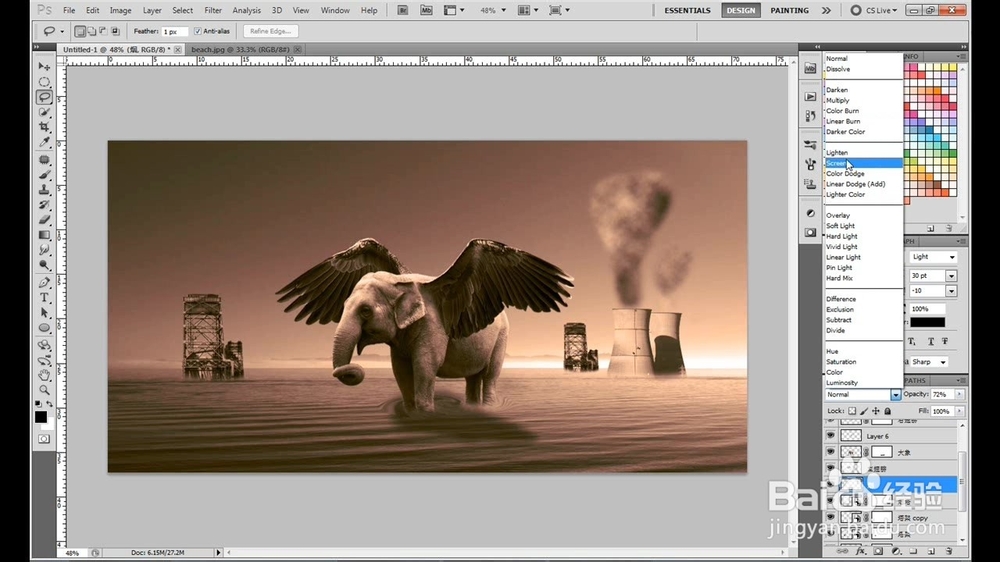Choose Screen blend mode
Viewport: 1000px width, 562px height.
pyautogui.click(x=864, y=163)
